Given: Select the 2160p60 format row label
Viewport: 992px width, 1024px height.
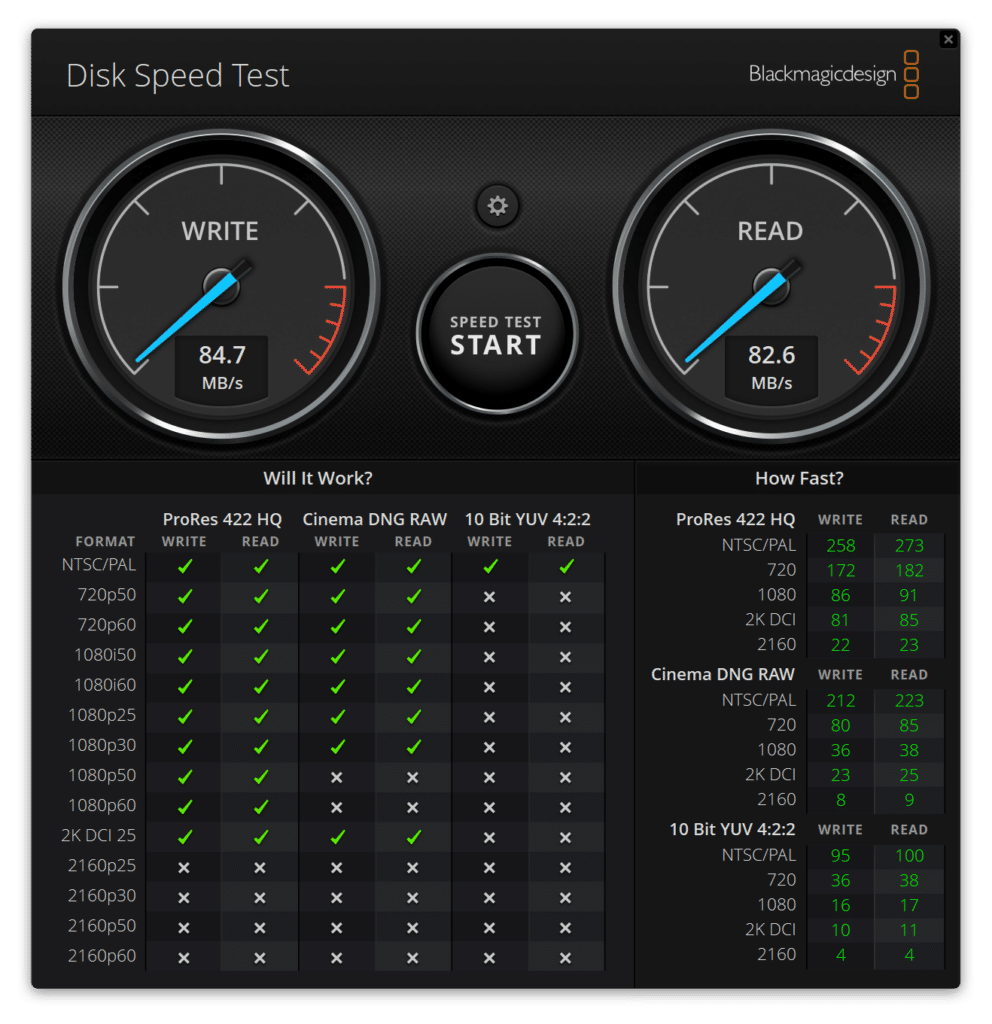Looking at the screenshot, I should tap(102, 955).
